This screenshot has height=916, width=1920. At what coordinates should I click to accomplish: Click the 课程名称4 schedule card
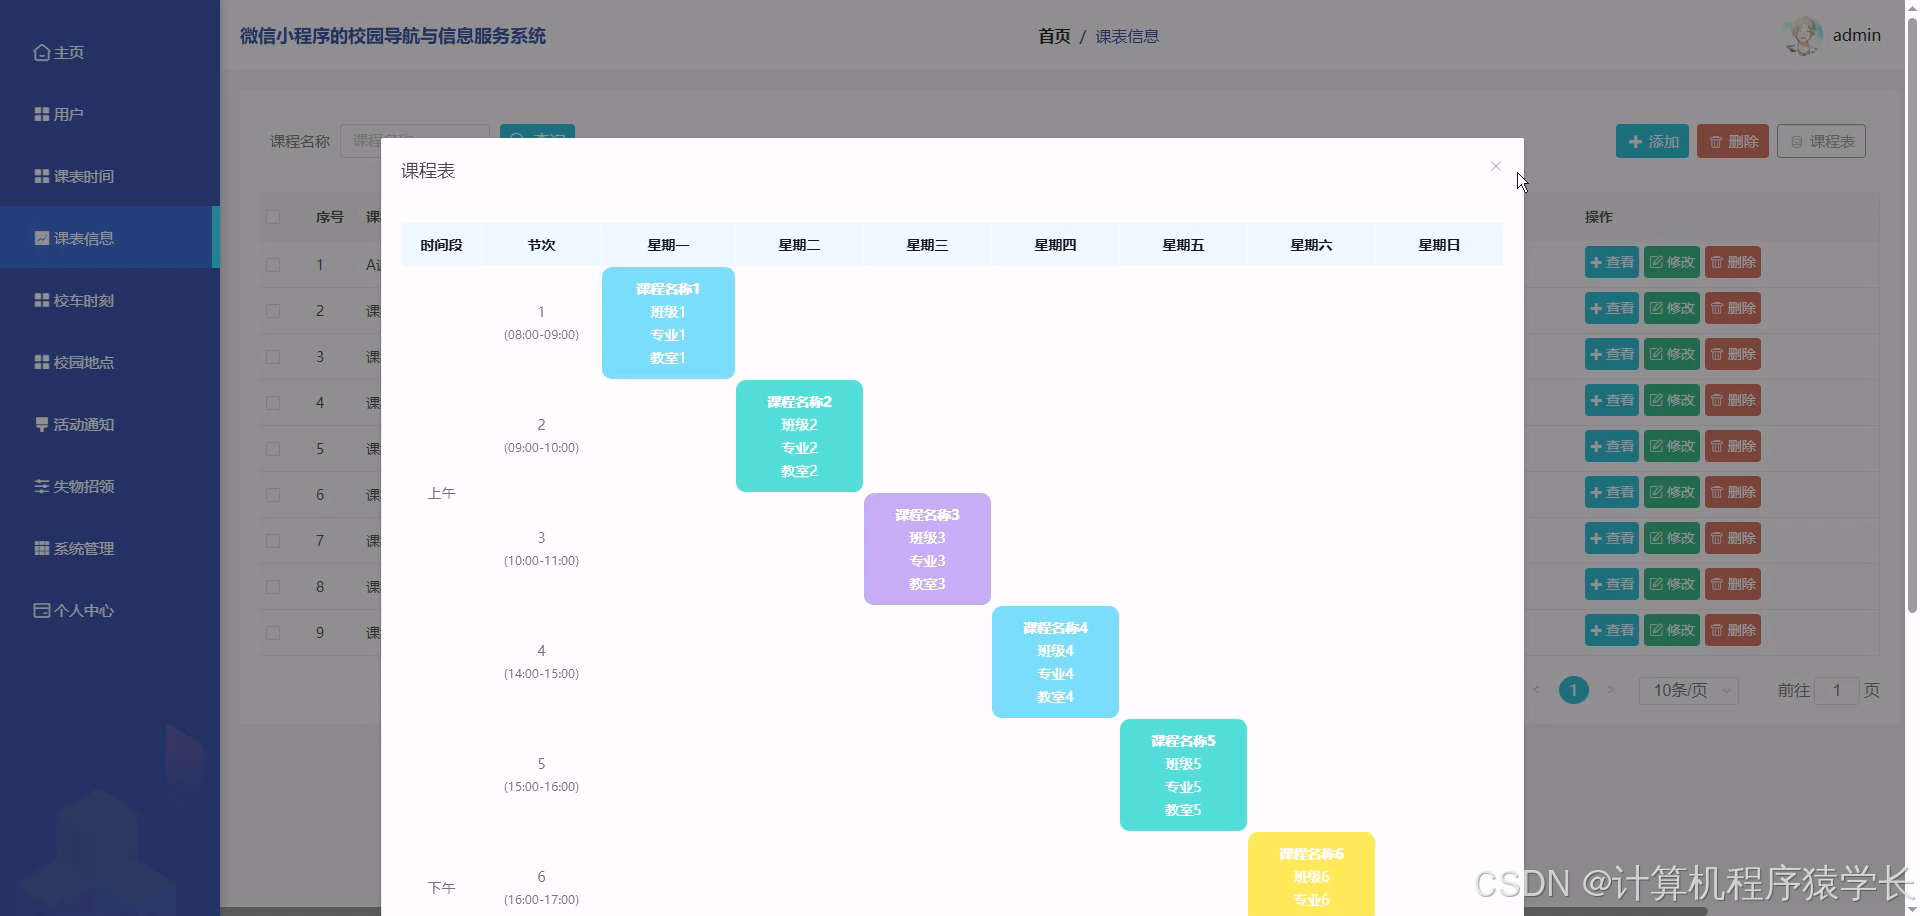pos(1055,662)
